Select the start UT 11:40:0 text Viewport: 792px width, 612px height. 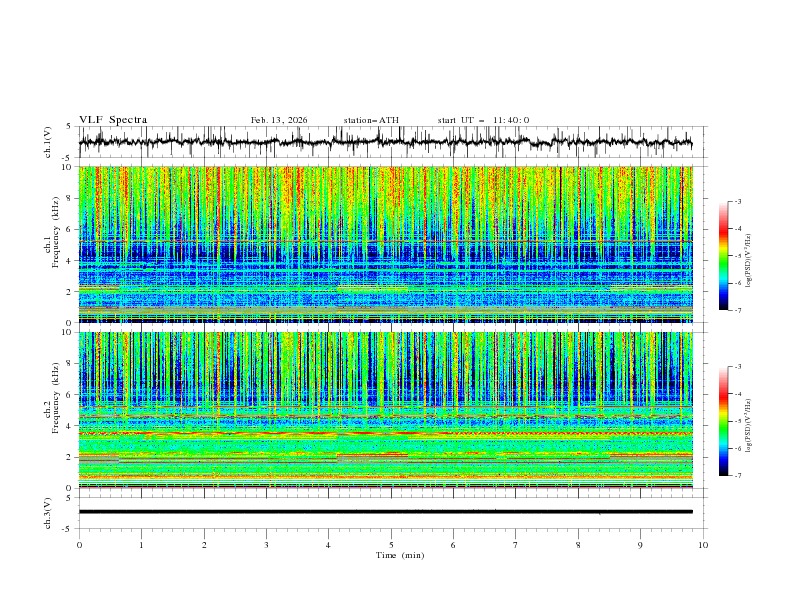tap(483, 120)
